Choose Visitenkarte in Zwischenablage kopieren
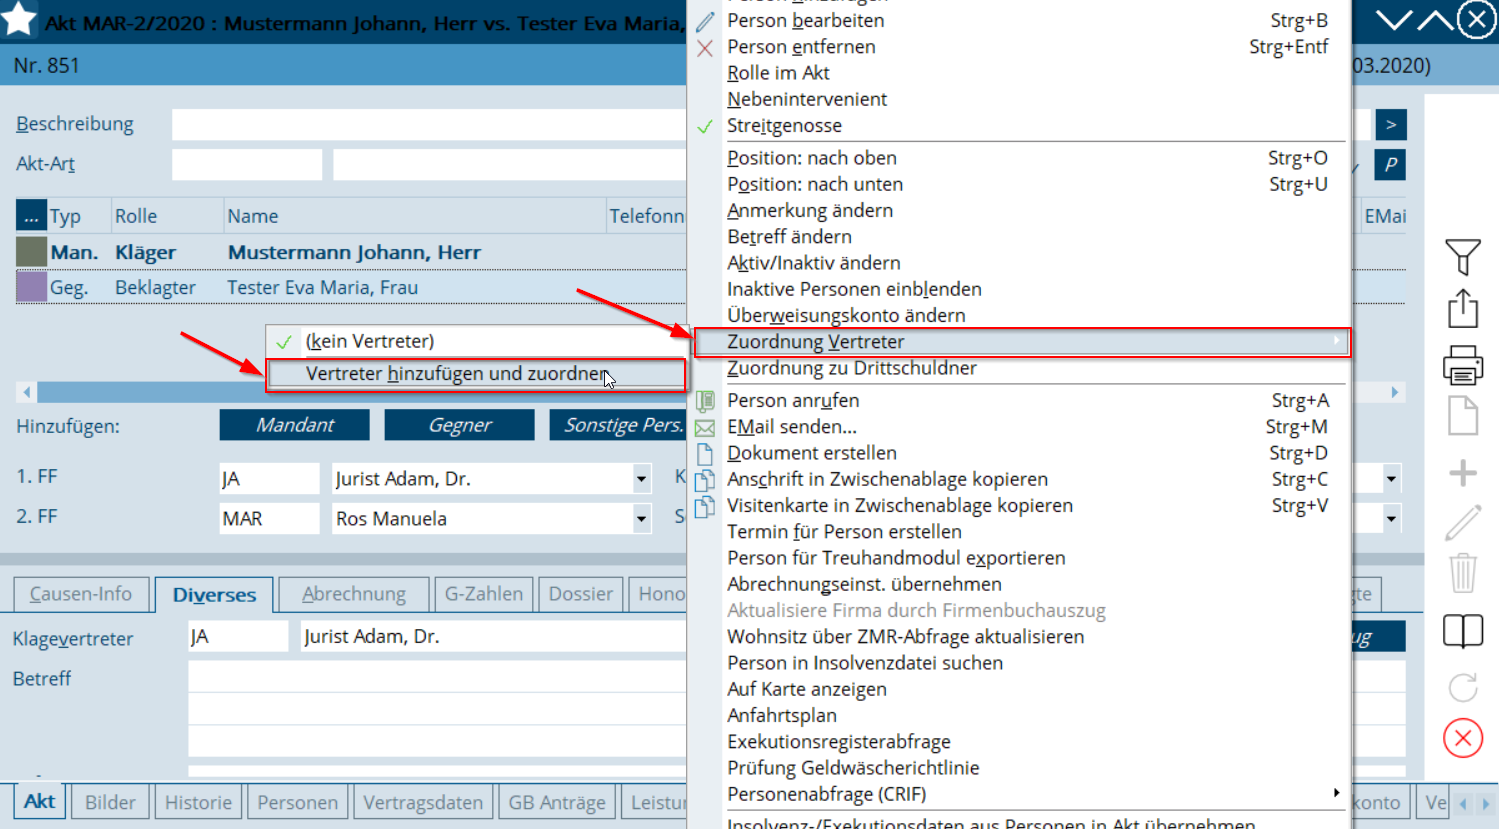 click(1020, 505)
